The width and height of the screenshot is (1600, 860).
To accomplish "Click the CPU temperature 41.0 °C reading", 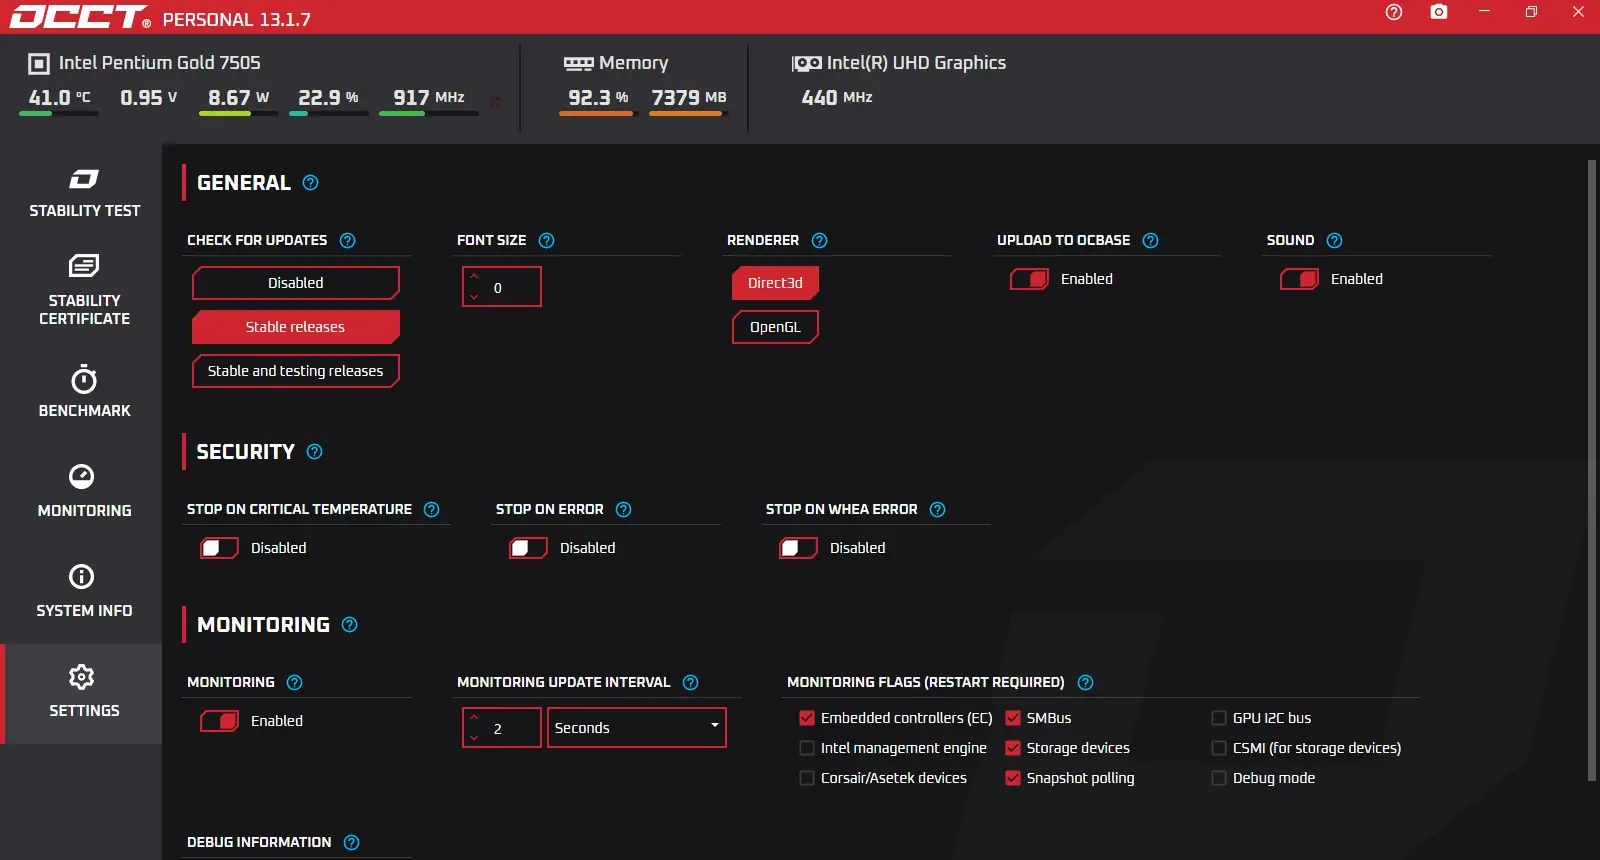I will 59,98.
